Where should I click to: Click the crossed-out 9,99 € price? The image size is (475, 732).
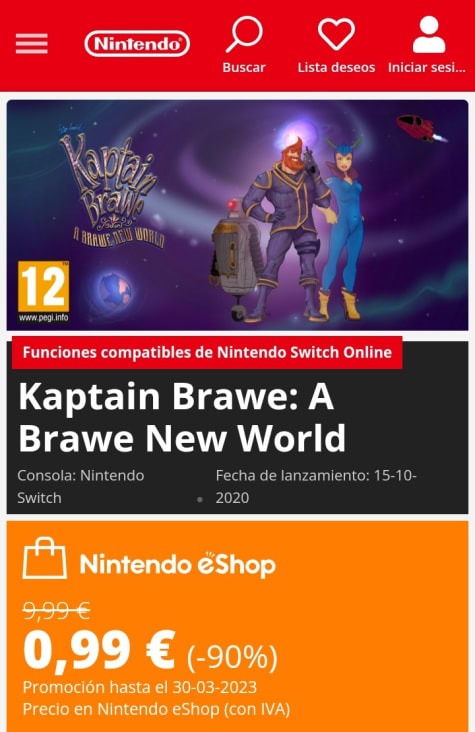pyautogui.click(x=57, y=611)
